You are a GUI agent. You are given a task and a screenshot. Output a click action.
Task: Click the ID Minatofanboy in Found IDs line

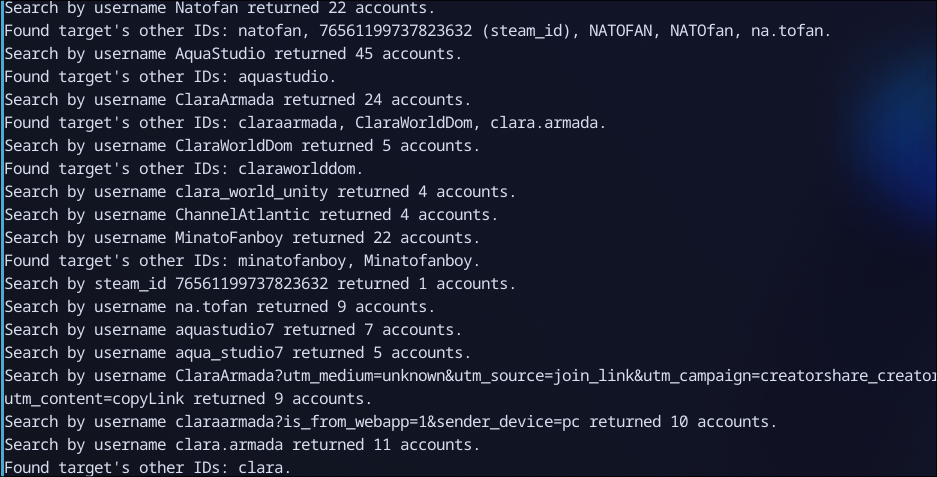pos(418,261)
